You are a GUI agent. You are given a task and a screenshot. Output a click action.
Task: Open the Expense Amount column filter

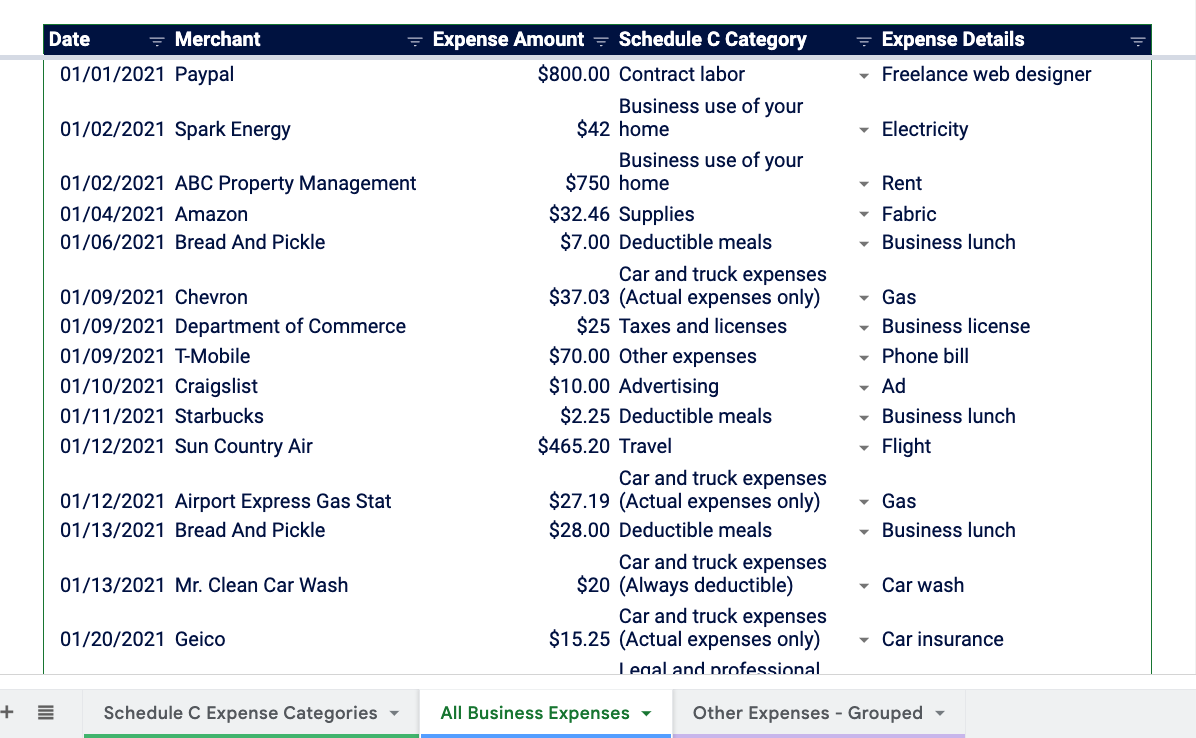(x=600, y=42)
